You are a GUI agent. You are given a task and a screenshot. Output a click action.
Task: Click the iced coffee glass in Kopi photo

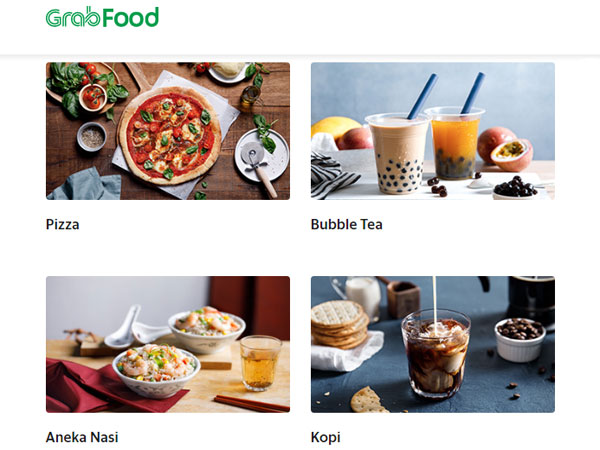pyautogui.click(x=436, y=354)
